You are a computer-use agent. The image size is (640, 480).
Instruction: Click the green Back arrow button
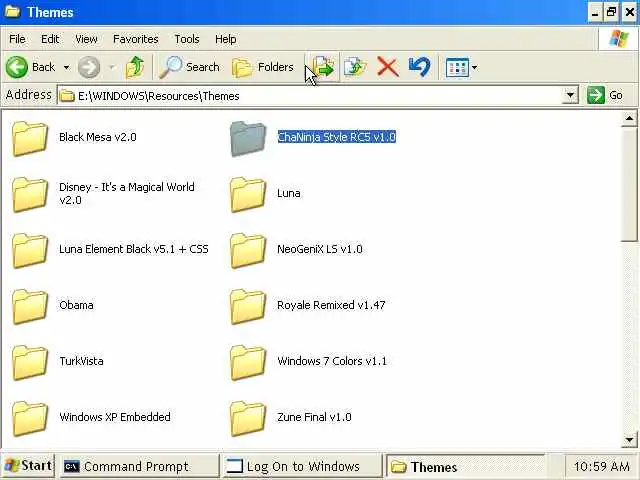point(17,67)
